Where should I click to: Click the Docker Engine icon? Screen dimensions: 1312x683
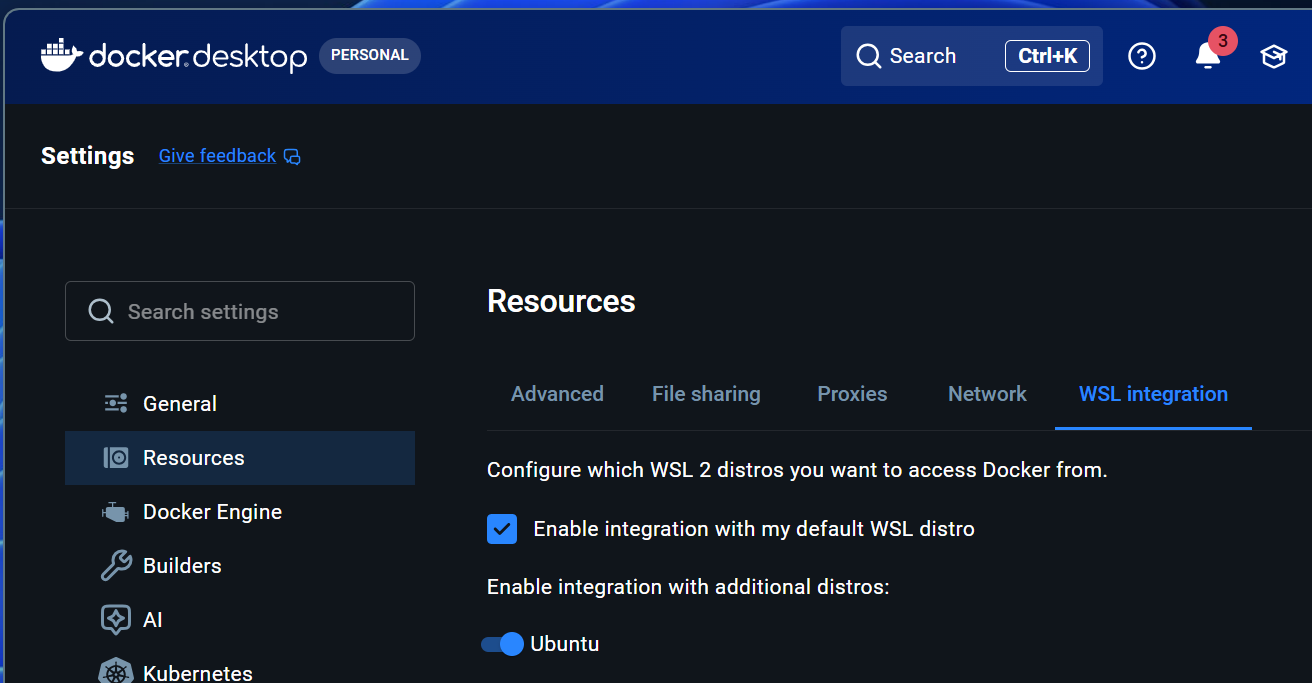116,511
